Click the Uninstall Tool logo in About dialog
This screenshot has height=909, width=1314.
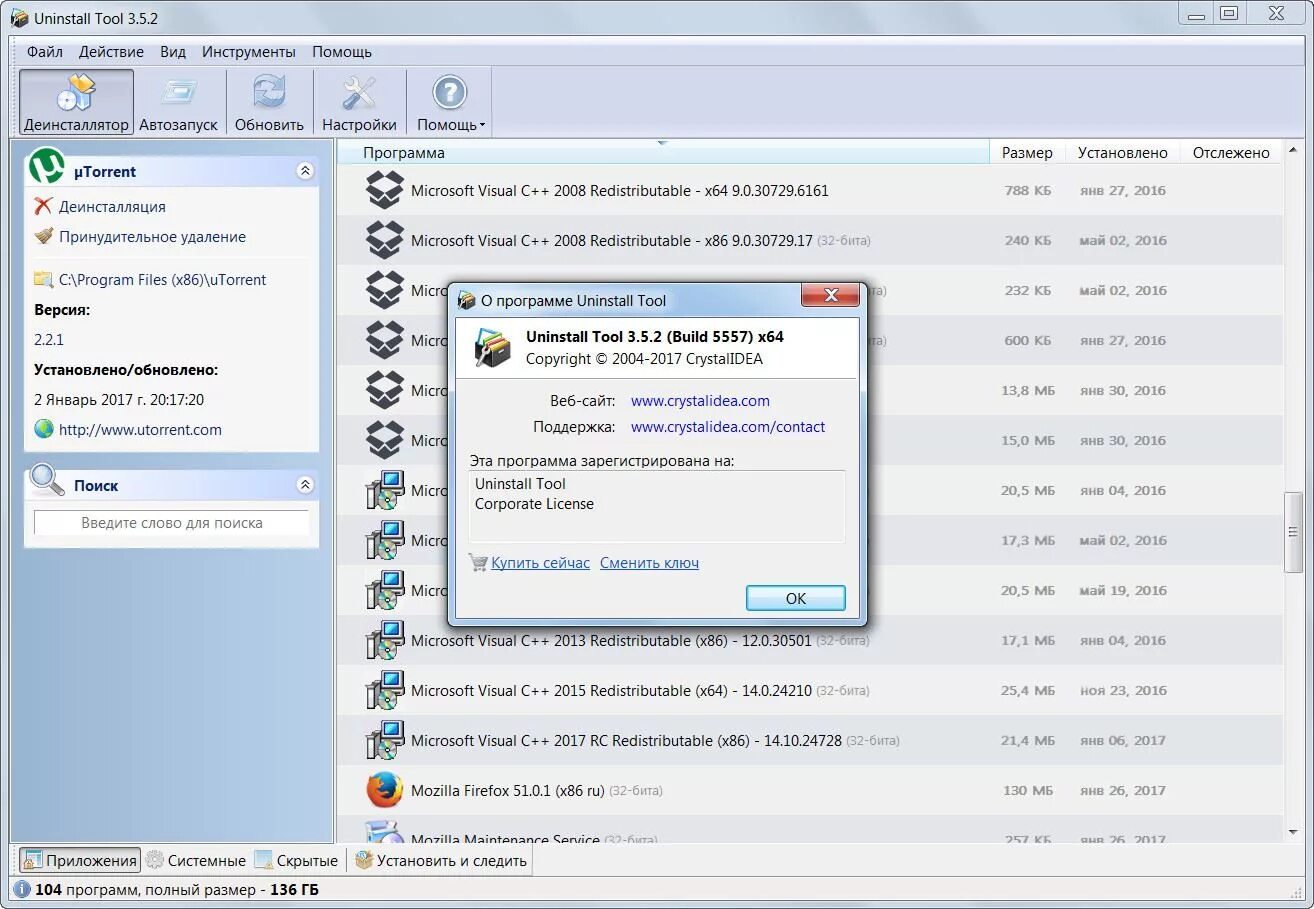(x=493, y=347)
